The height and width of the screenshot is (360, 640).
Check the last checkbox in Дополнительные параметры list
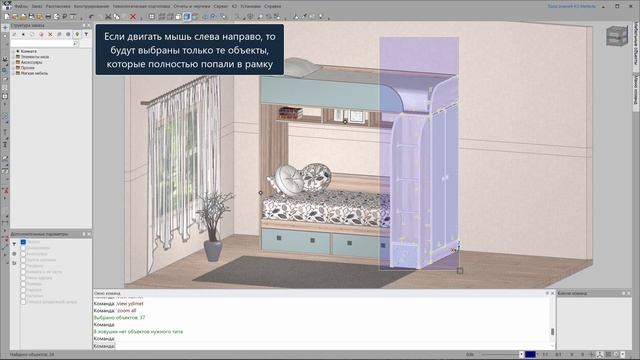click(x=23, y=302)
